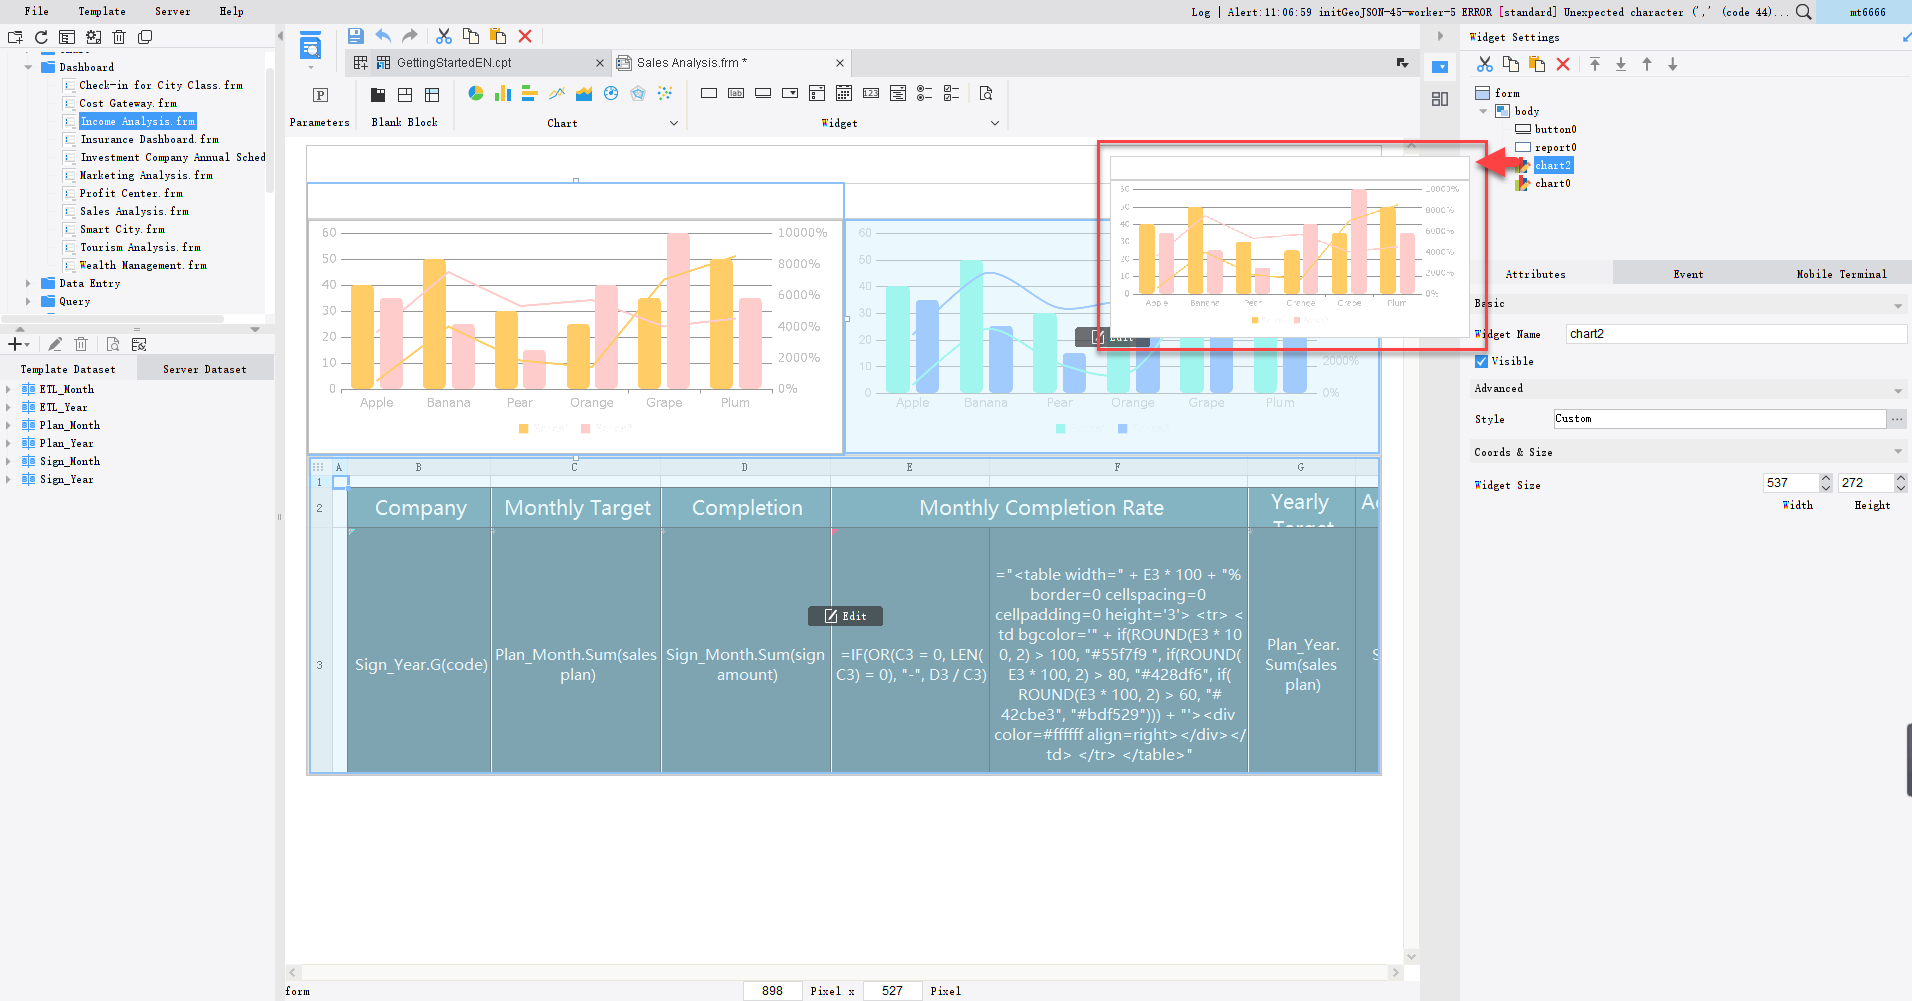Delete chart2 using the red X icon
Screen dimensions: 1912x1001
click(1563, 63)
